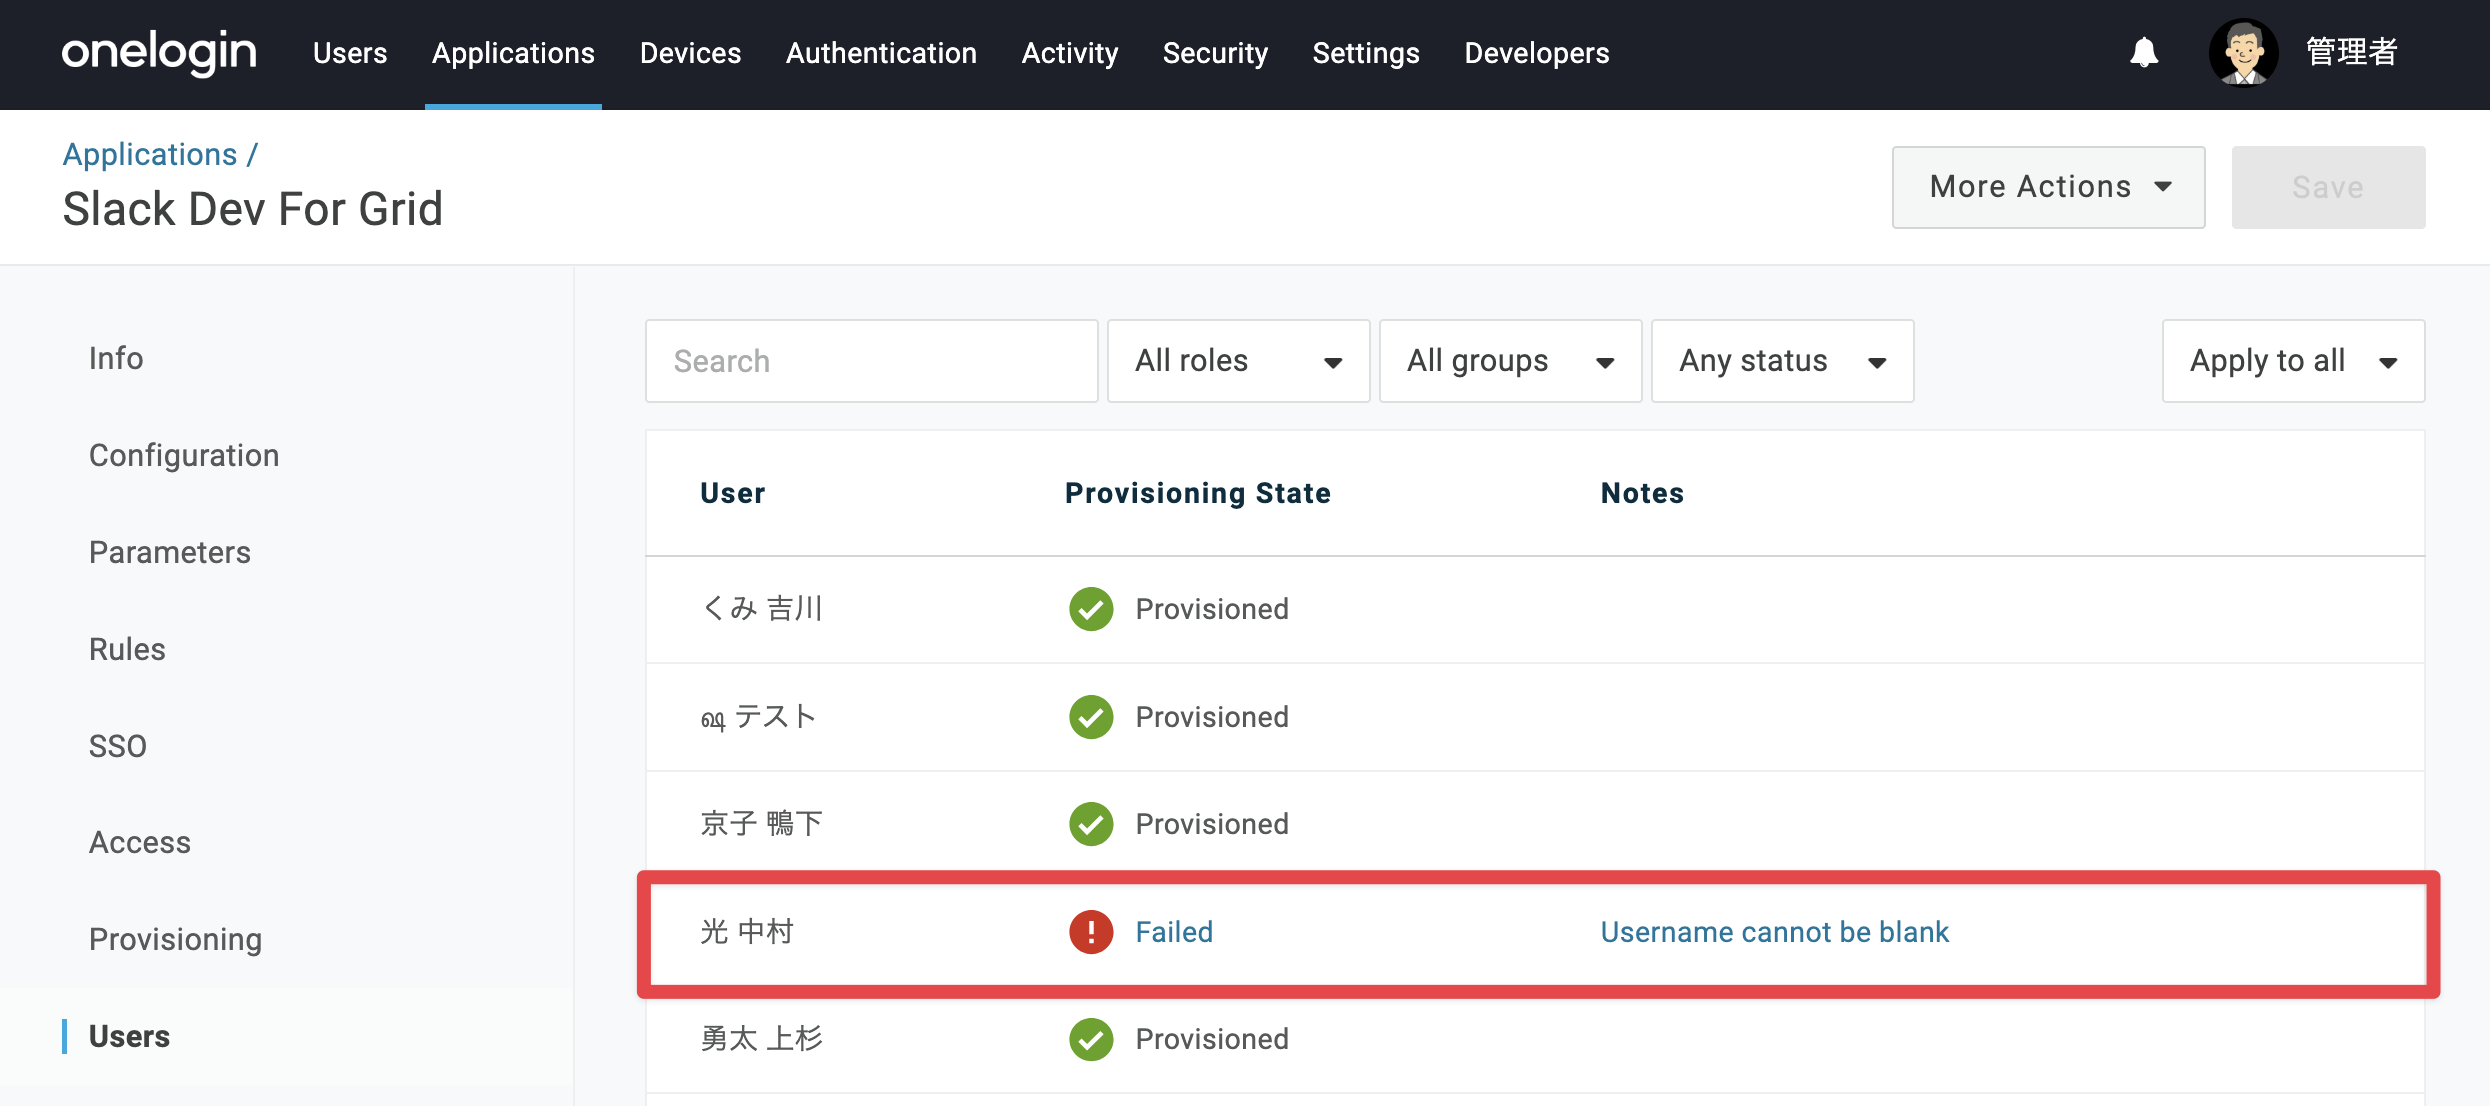Click the User column header
Viewport: 2490px width, 1106px height.
coord(733,493)
